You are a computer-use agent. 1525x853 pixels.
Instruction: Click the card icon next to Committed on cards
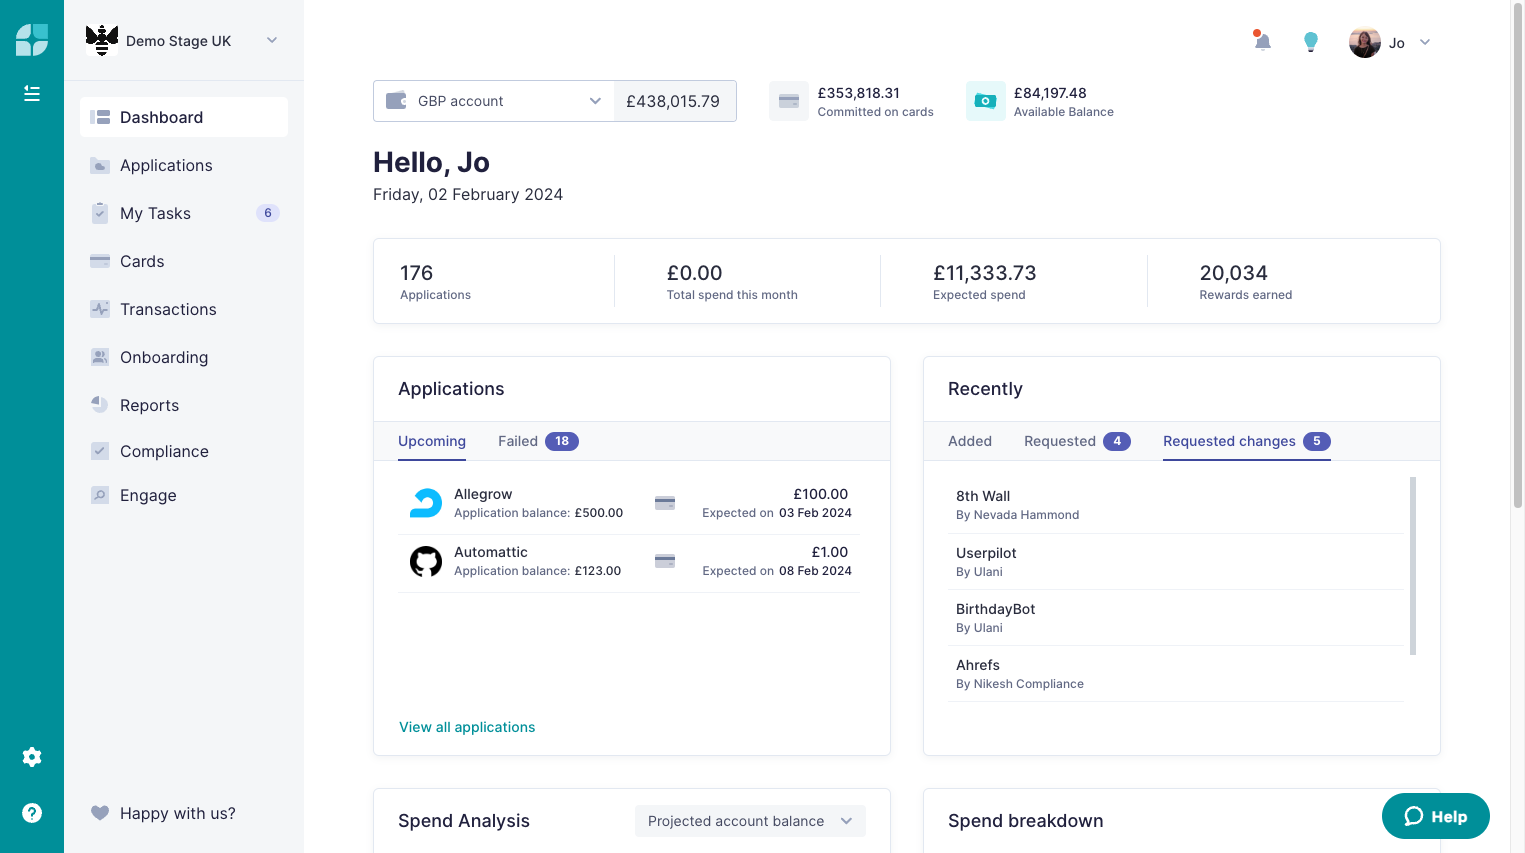(x=789, y=101)
